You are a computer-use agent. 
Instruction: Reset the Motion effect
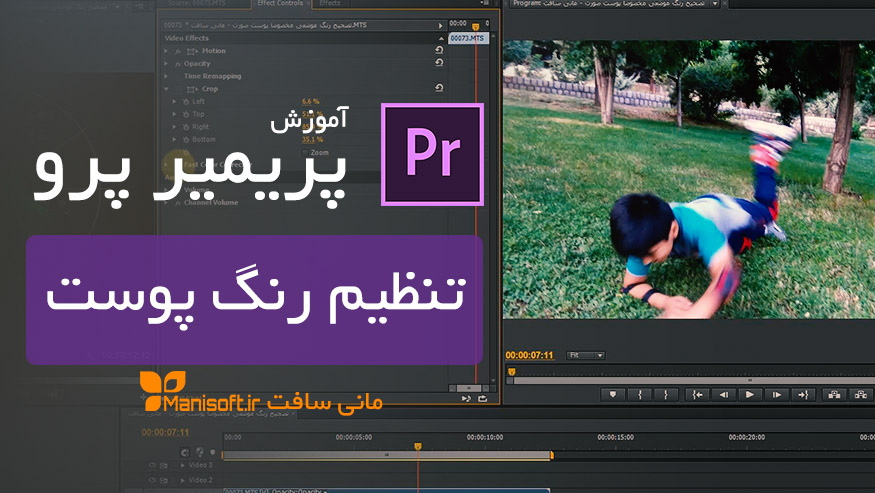(x=439, y=50)
